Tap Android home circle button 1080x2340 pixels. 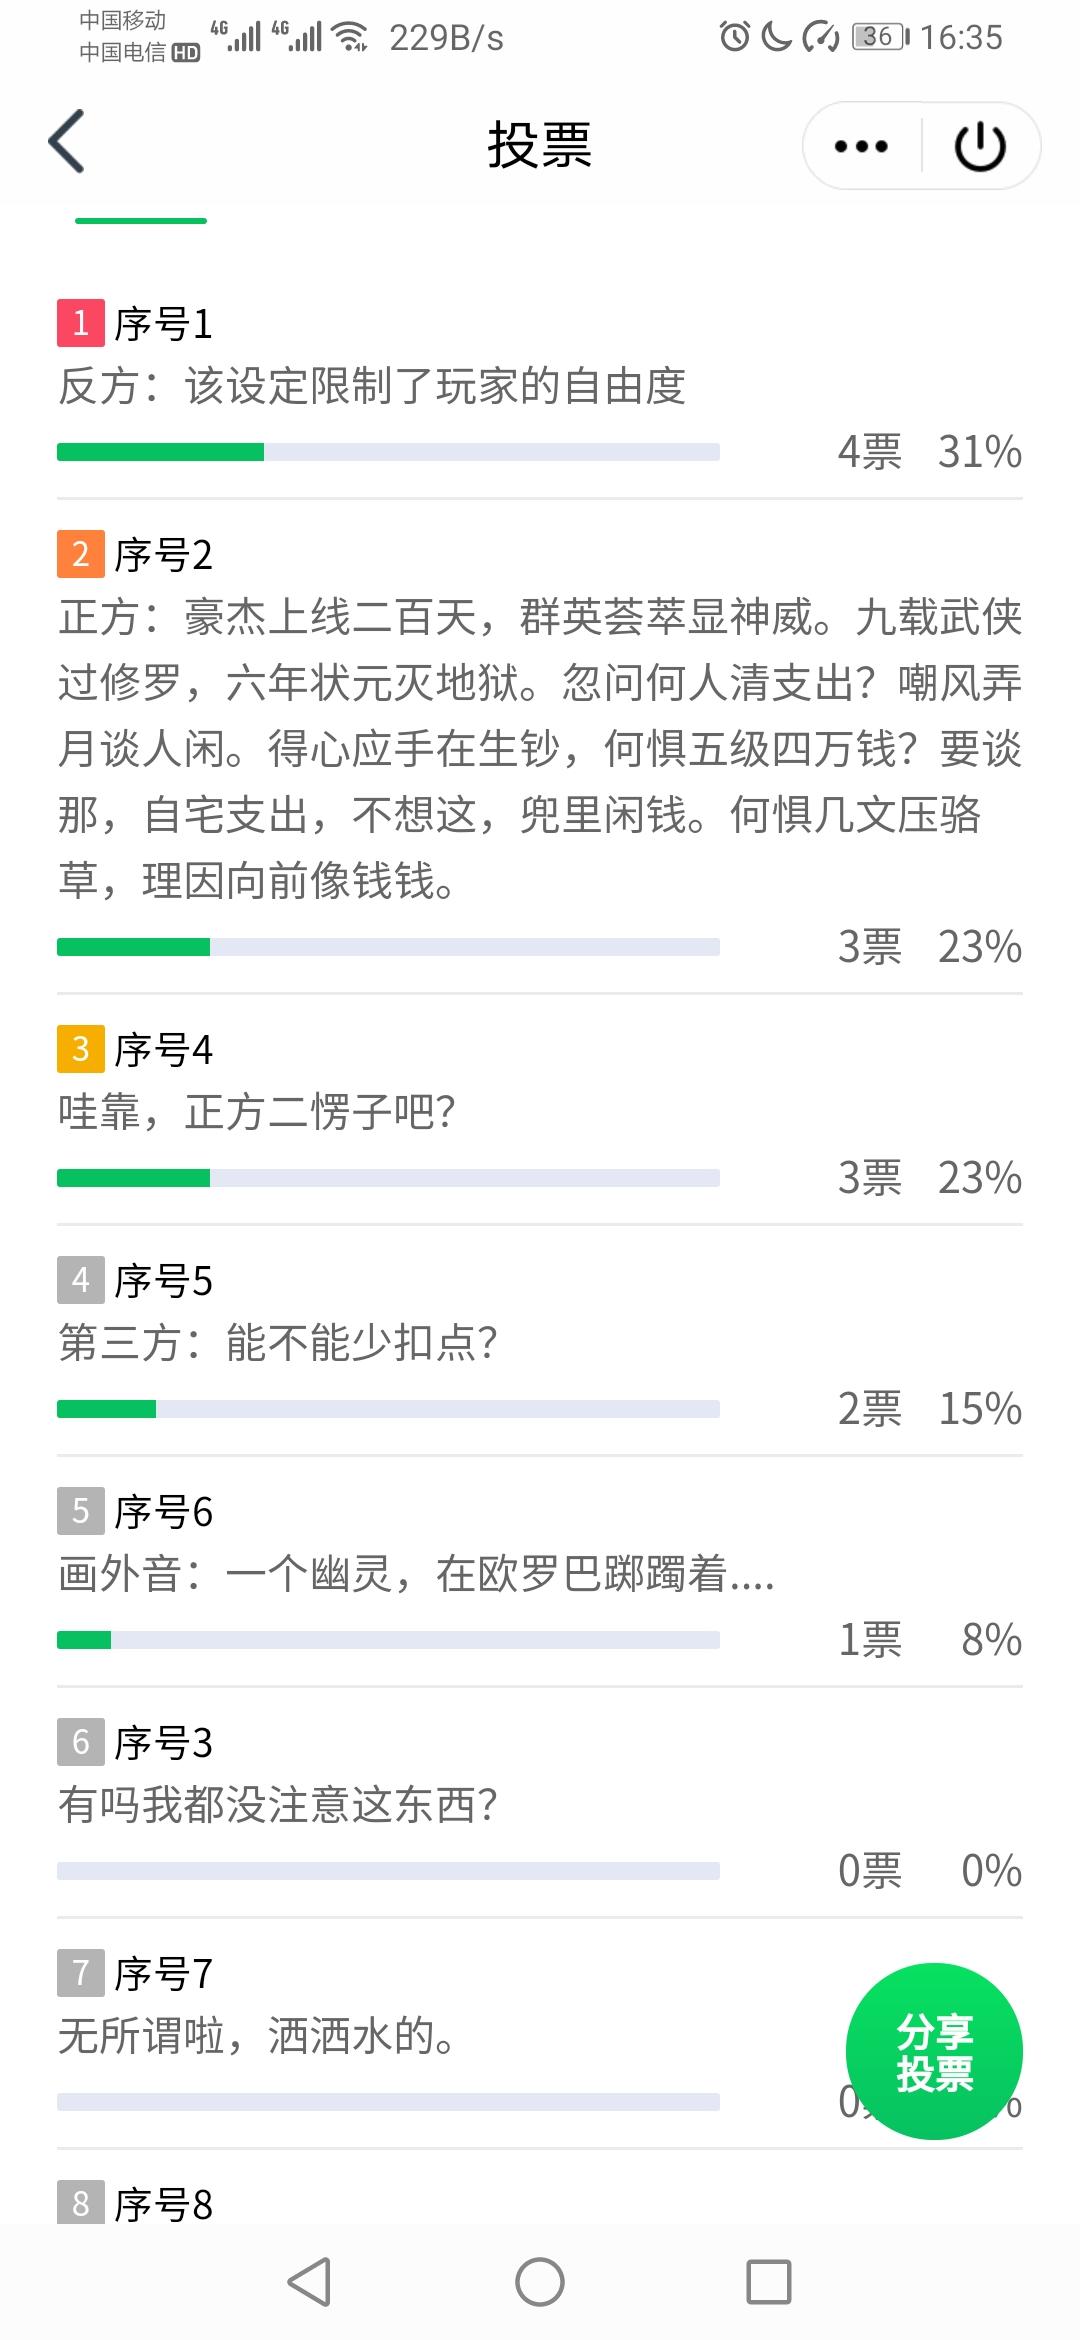[x=540, y=2282]
